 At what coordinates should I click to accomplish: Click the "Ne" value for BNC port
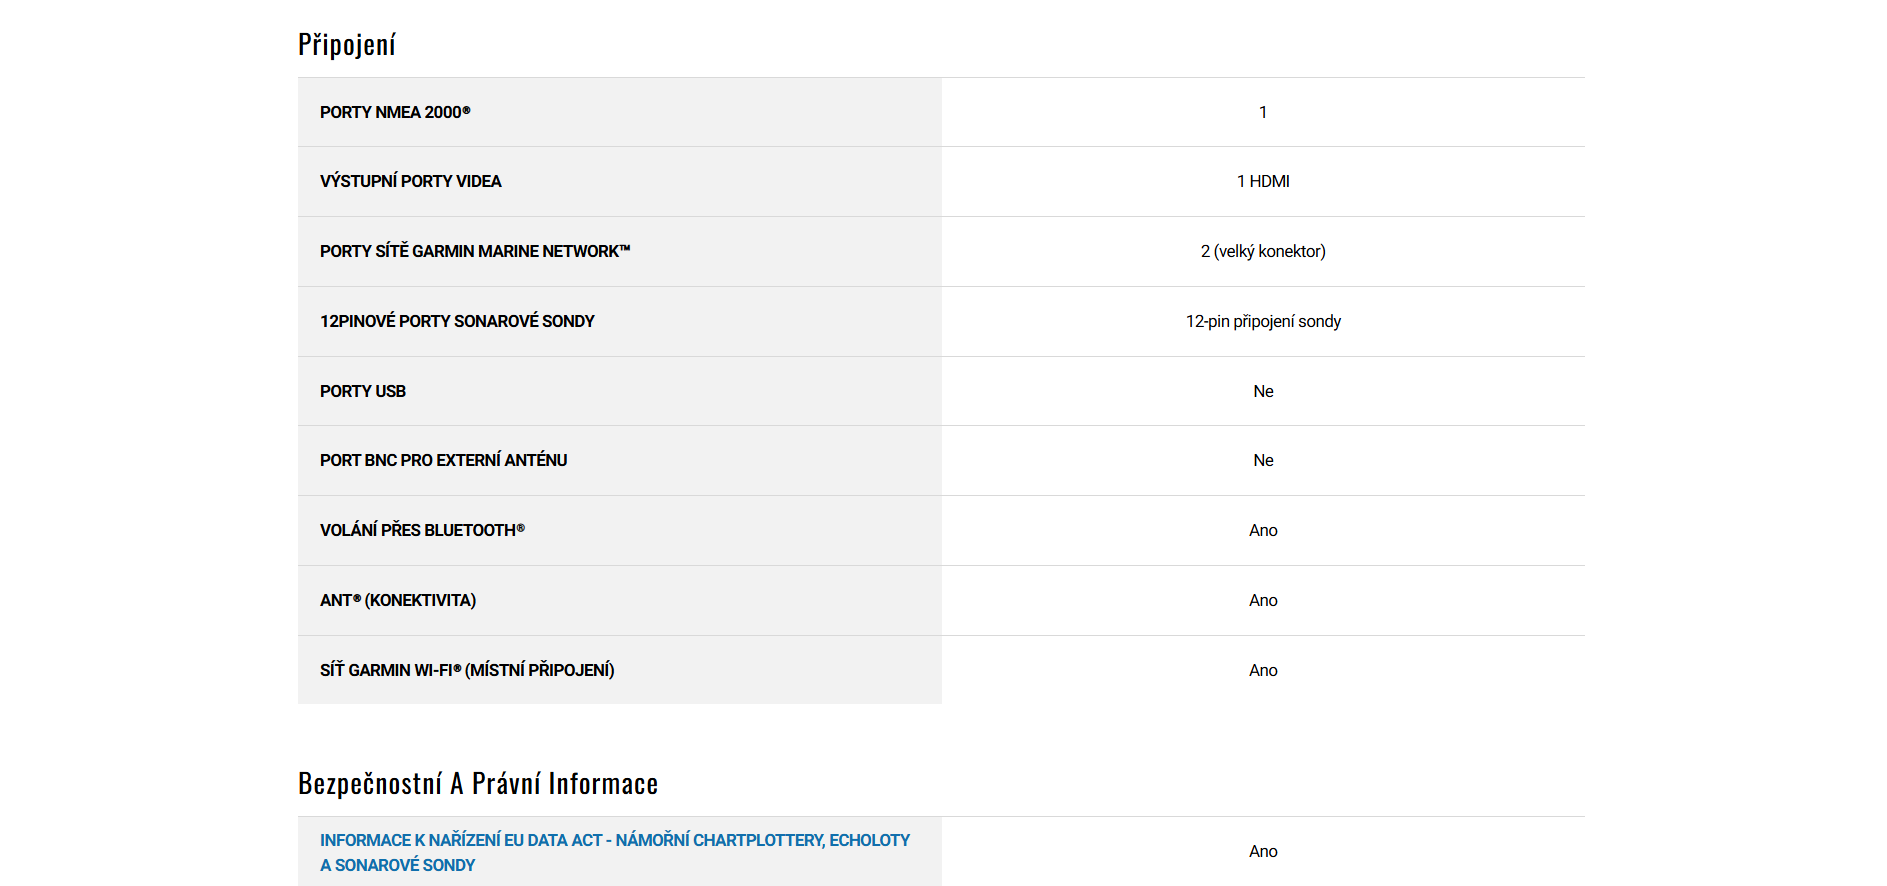point(1263,460)
